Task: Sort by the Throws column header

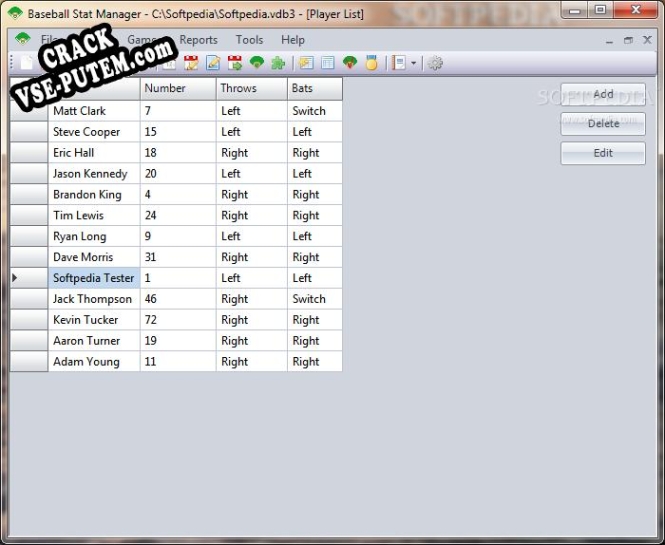Action: (252, 89)
